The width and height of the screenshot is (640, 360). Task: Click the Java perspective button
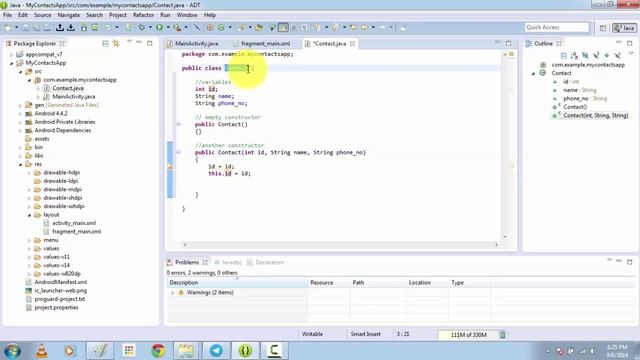(x=624, y=28)
